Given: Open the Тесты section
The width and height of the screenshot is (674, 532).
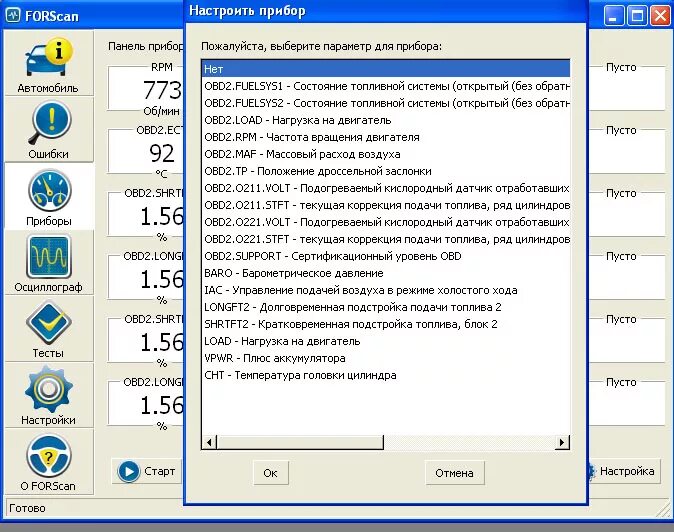Looking at the screenshot, I should click(x=49, y=329).
